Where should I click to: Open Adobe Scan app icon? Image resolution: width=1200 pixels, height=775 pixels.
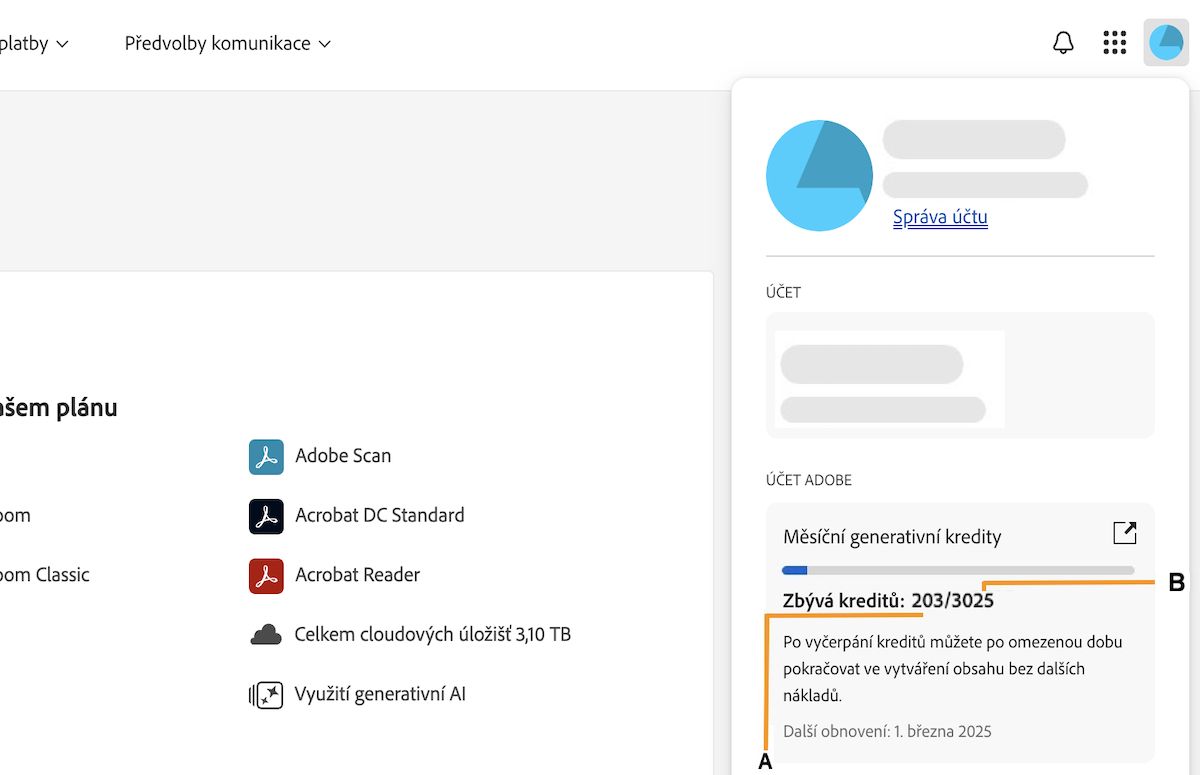(266, 456)
